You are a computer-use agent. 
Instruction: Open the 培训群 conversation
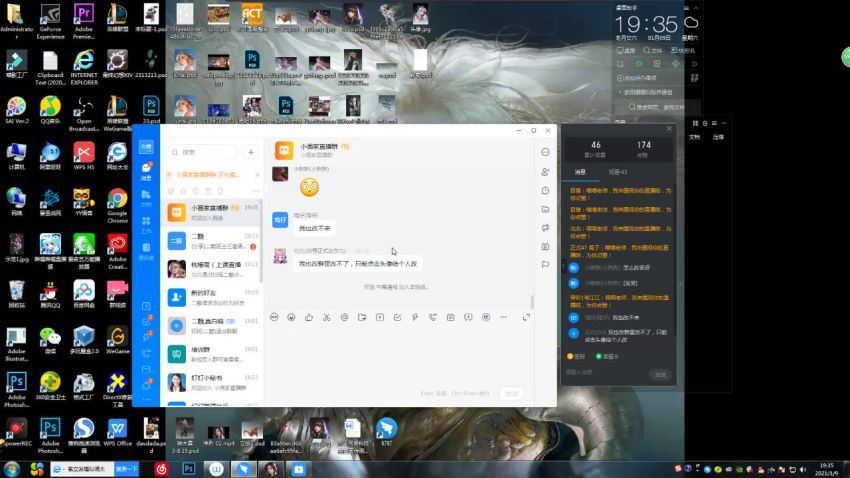(x=212, y=354)
